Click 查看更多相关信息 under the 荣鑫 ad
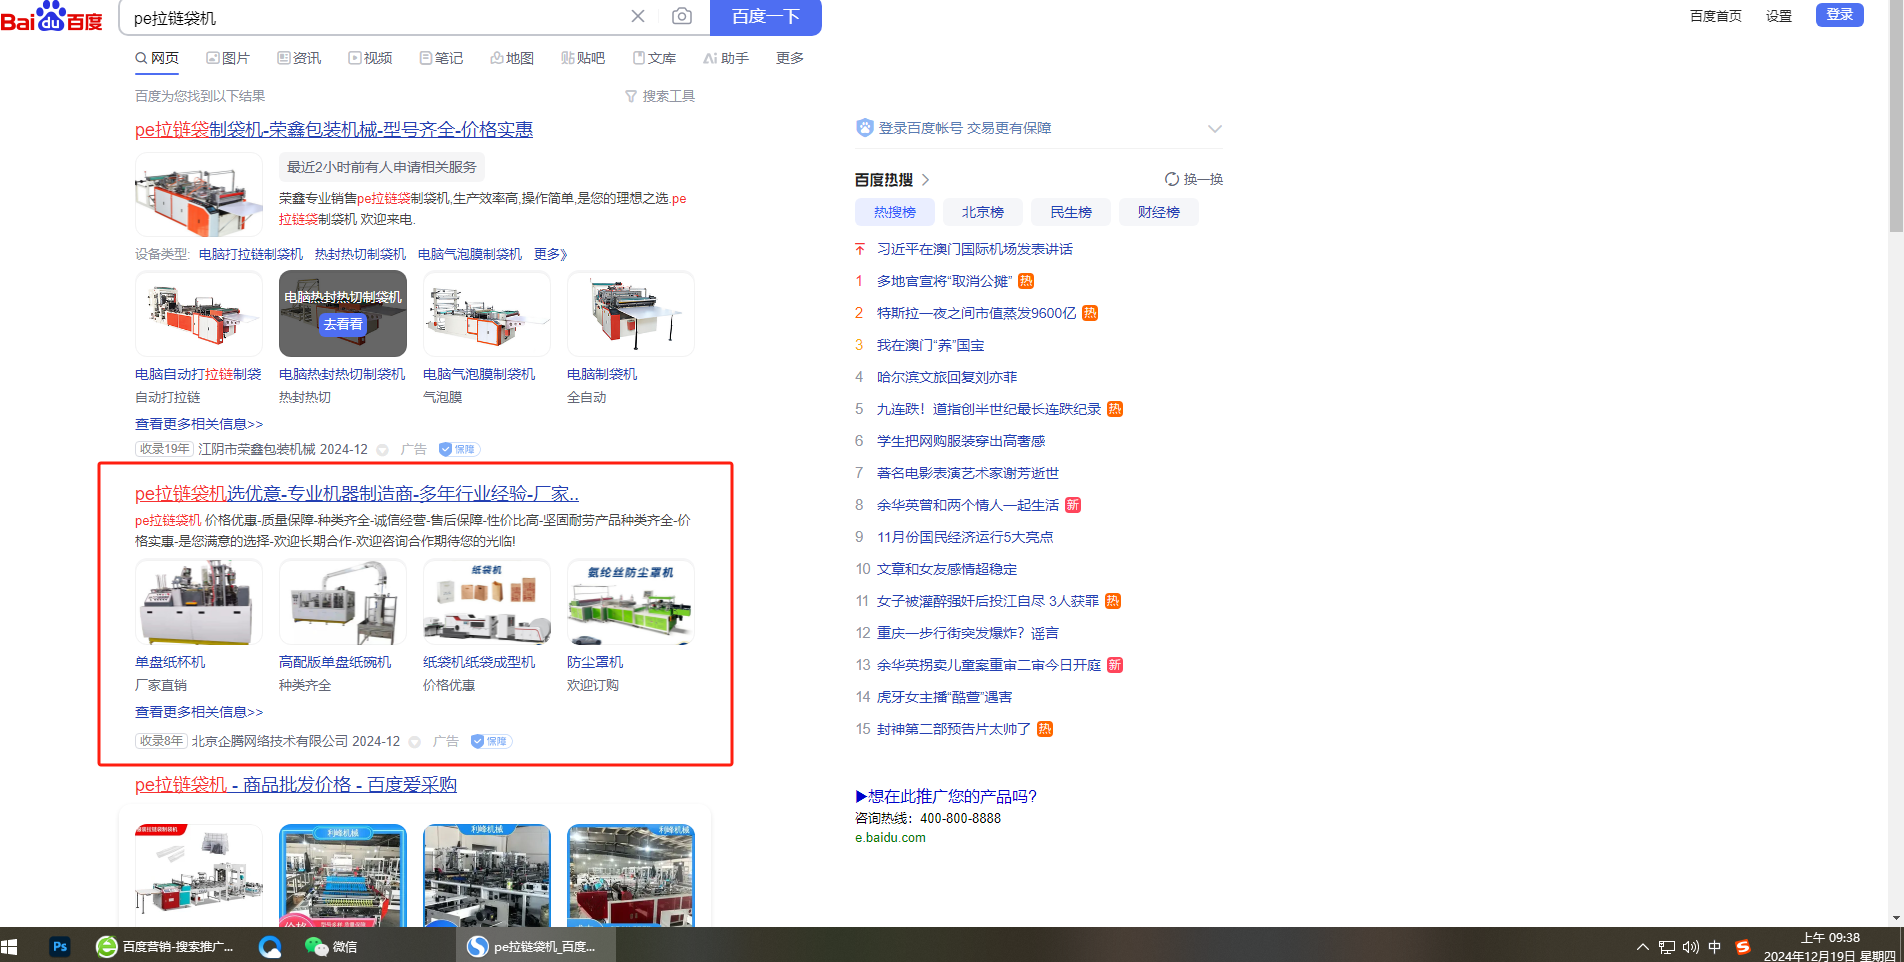This screenshot has height=962, width=1904. [x=199, y=424]
